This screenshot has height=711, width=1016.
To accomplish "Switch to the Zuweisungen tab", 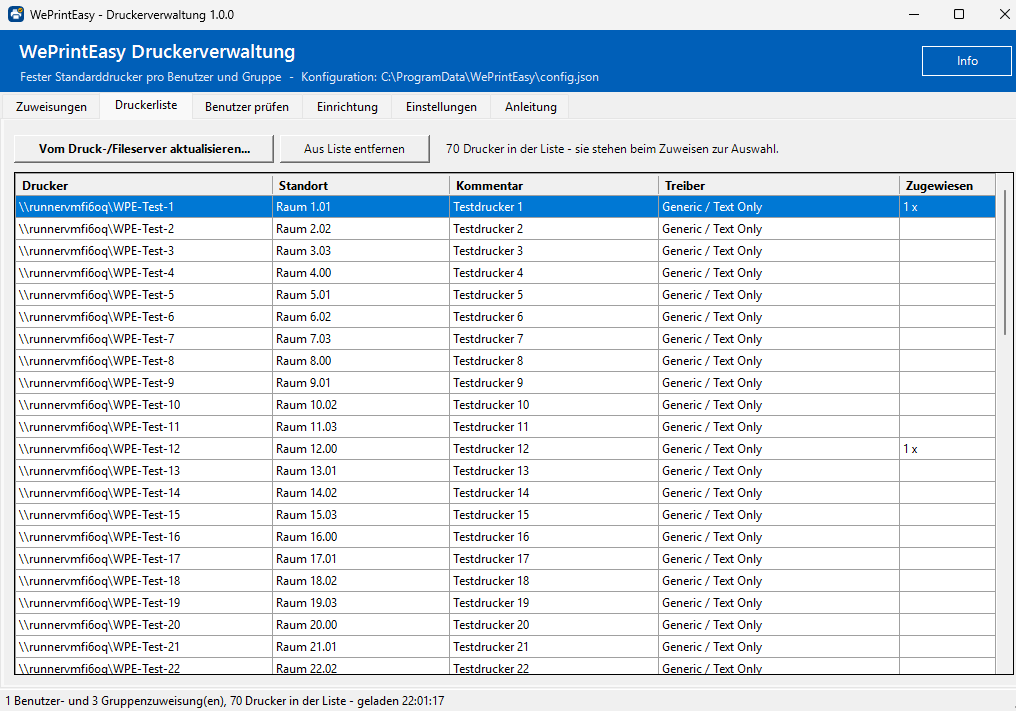I will (x=51, y=107).
